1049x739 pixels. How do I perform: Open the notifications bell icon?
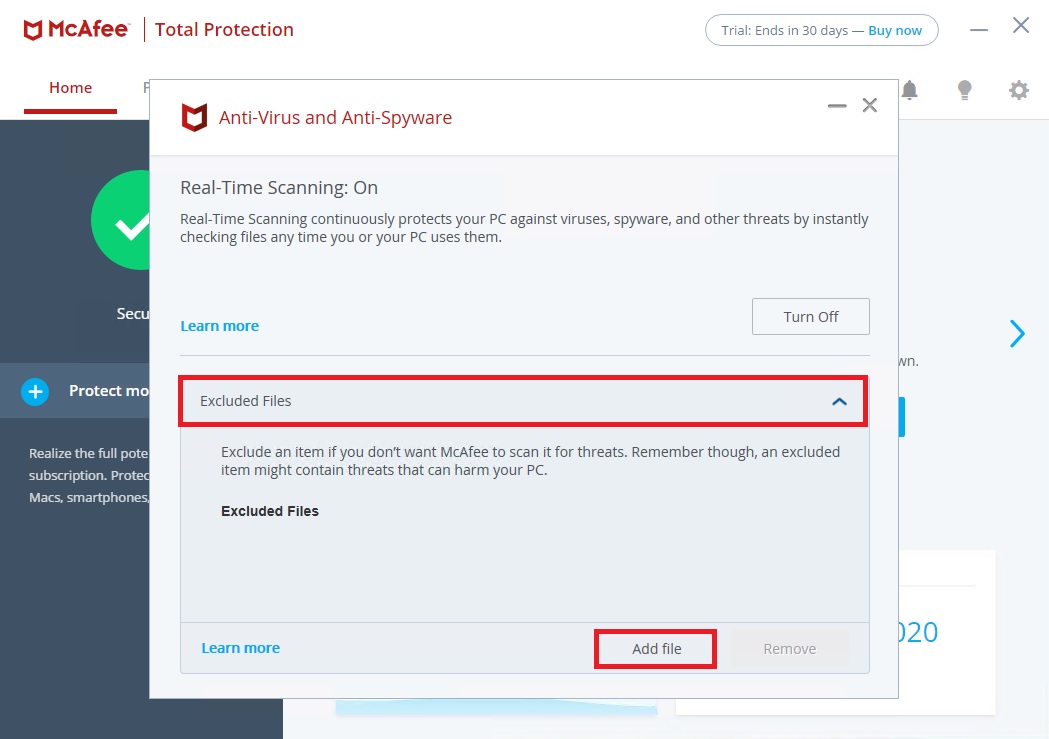910,90
